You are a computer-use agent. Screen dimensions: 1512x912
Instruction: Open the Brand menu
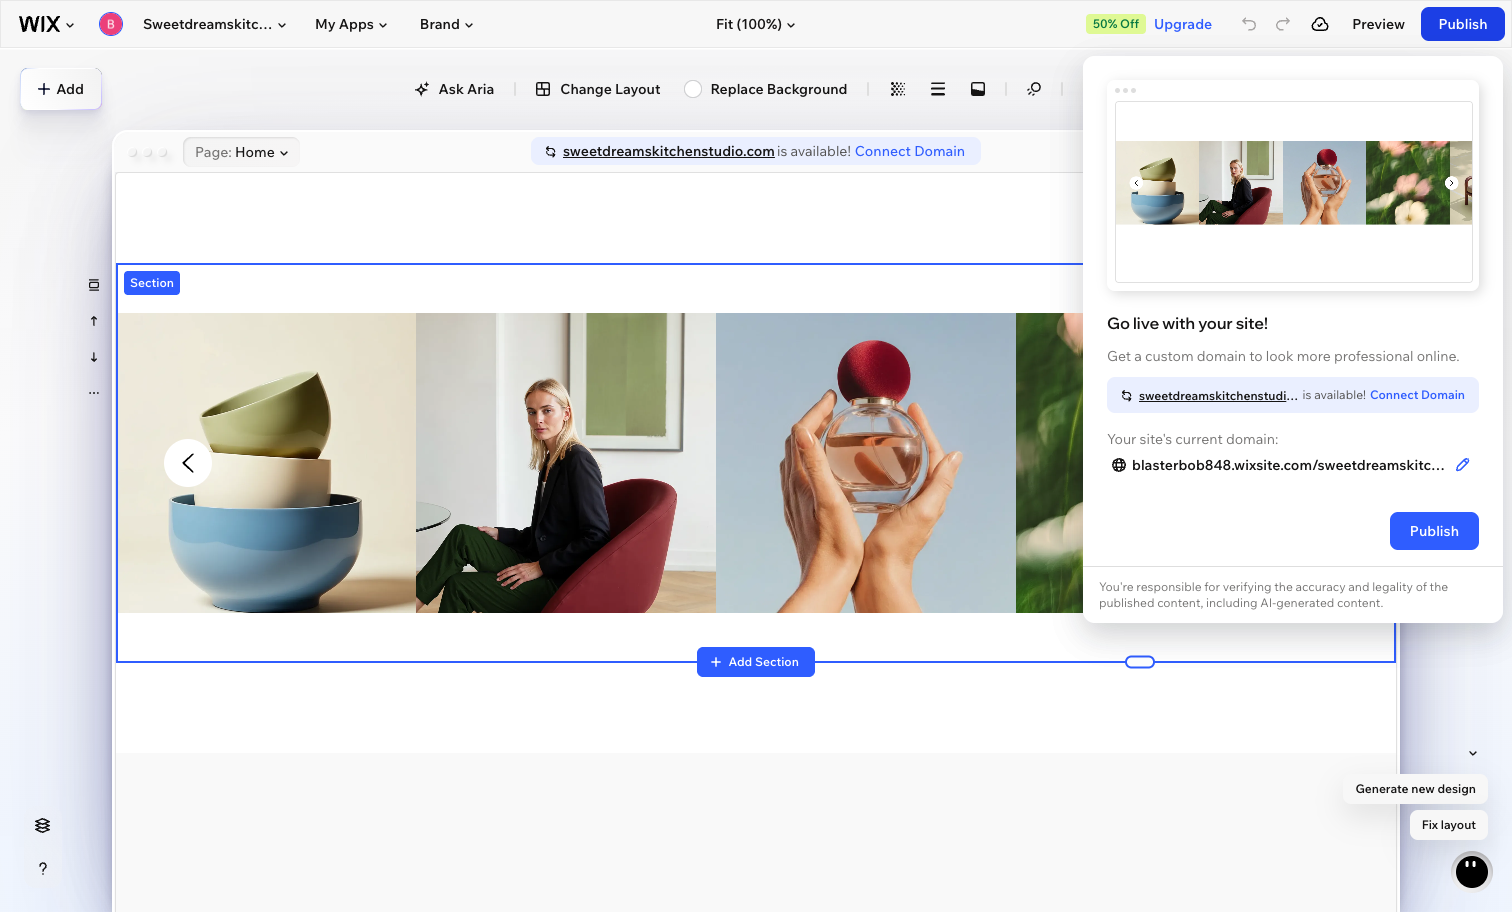point(446,24)
